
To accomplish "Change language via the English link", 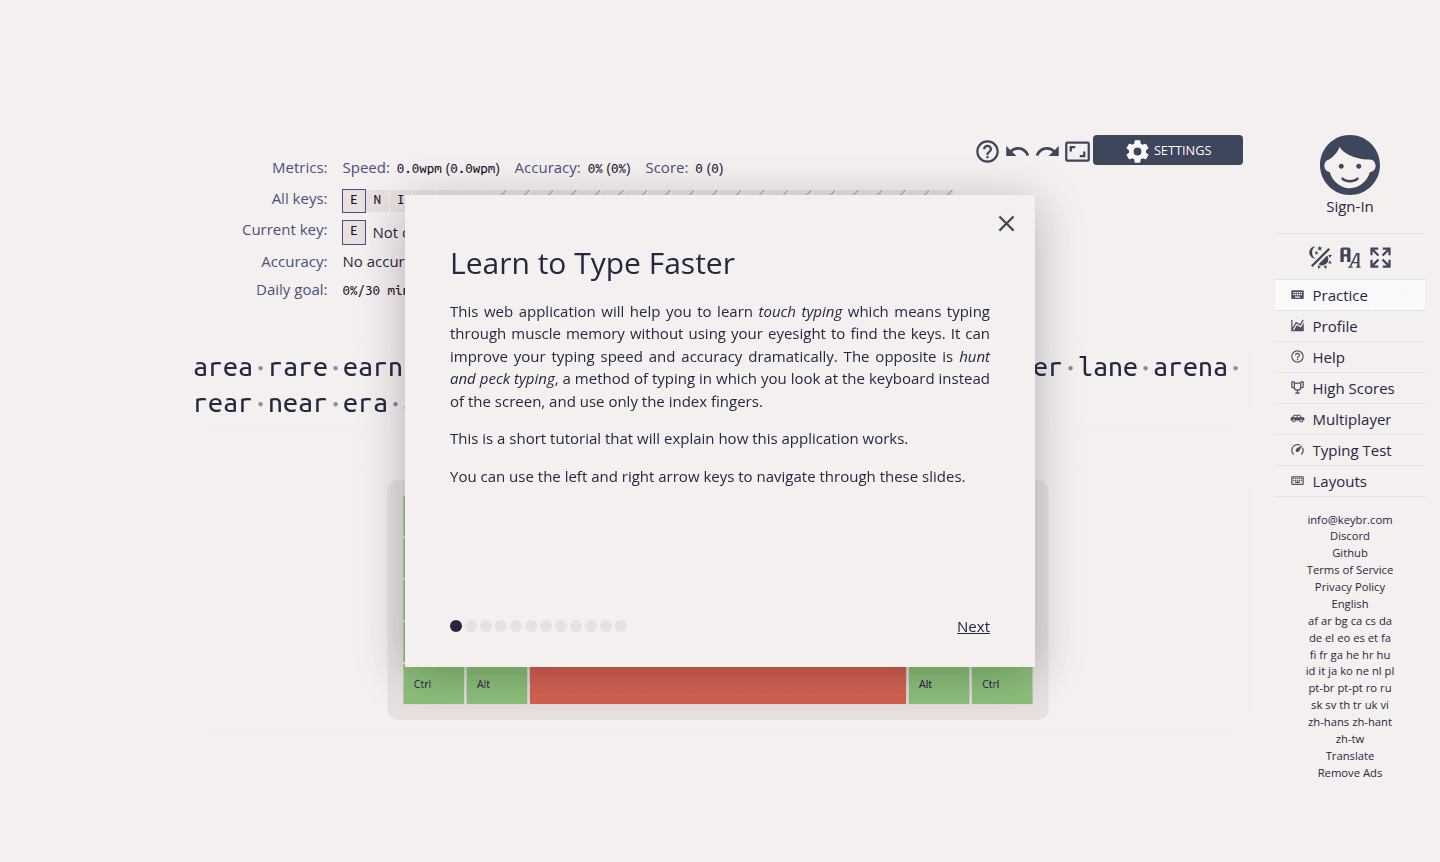I will pyautogui.click(x=1349, y=603).
